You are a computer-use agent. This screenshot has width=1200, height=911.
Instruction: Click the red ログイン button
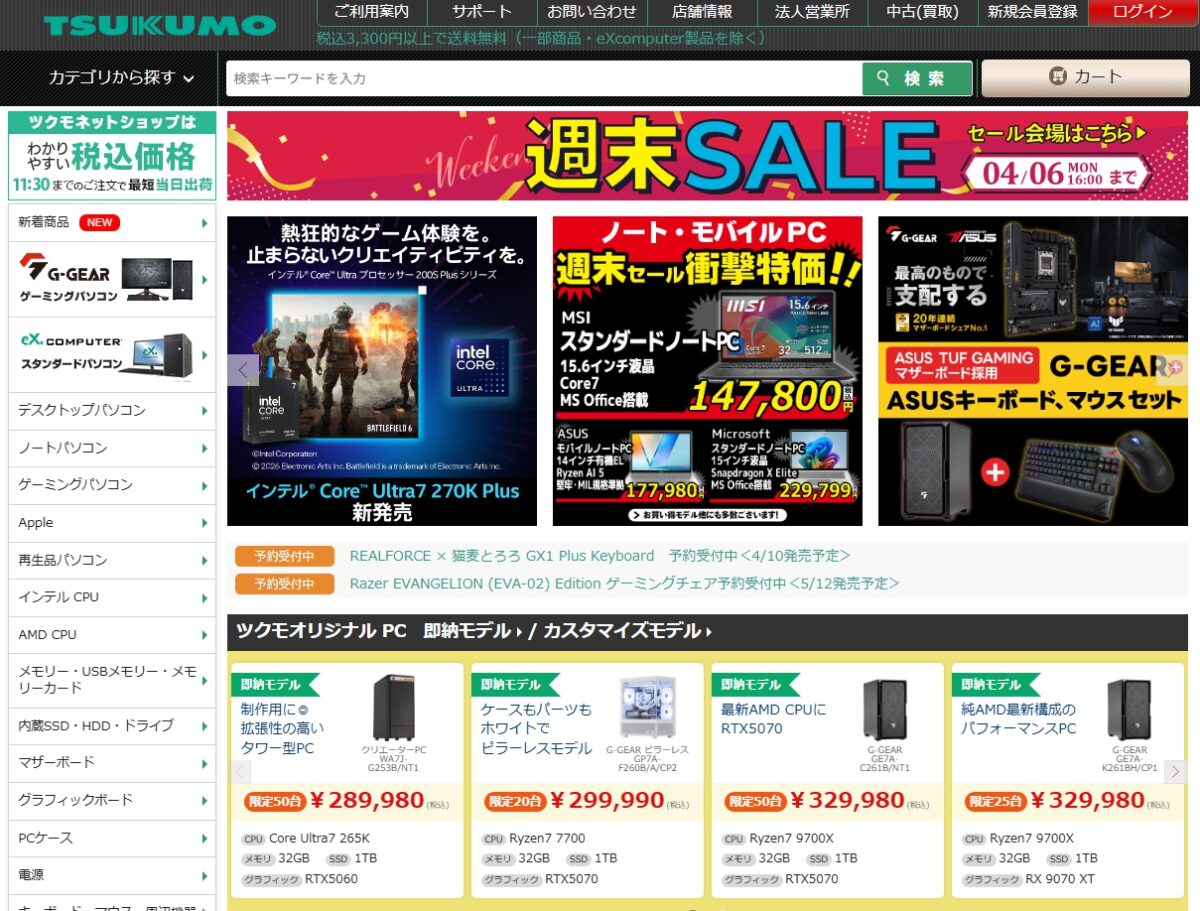(x=1142, y=12)
